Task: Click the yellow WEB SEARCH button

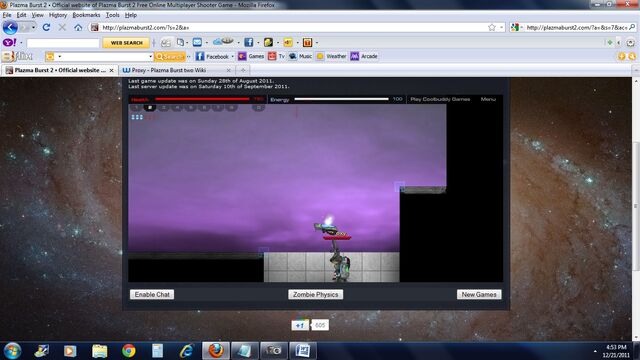Action: (x=127, y=42)
